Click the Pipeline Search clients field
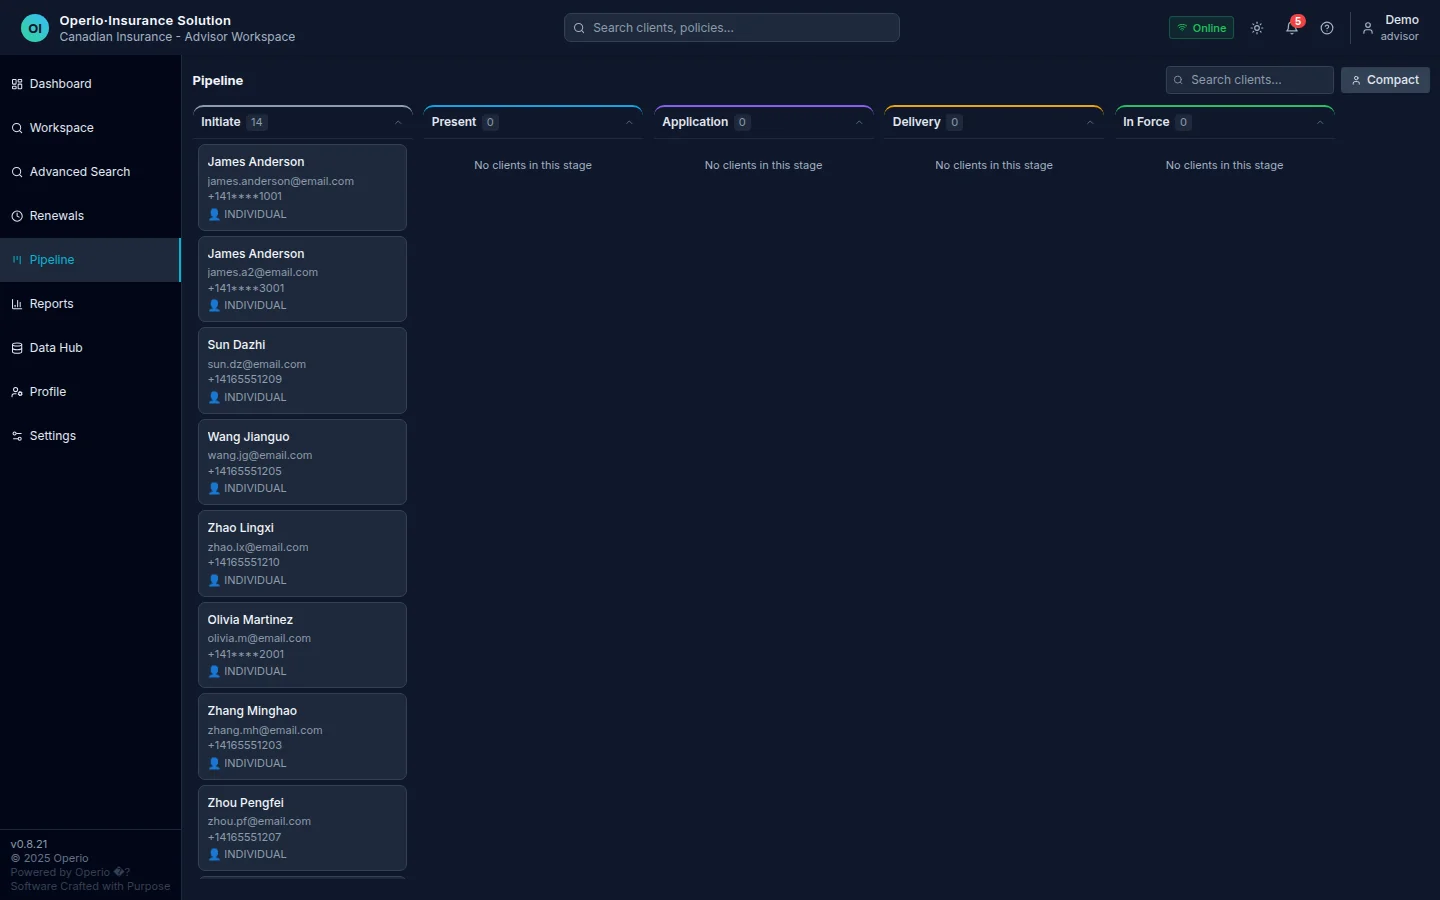Screen dimensions: 1440x900 1249,80
